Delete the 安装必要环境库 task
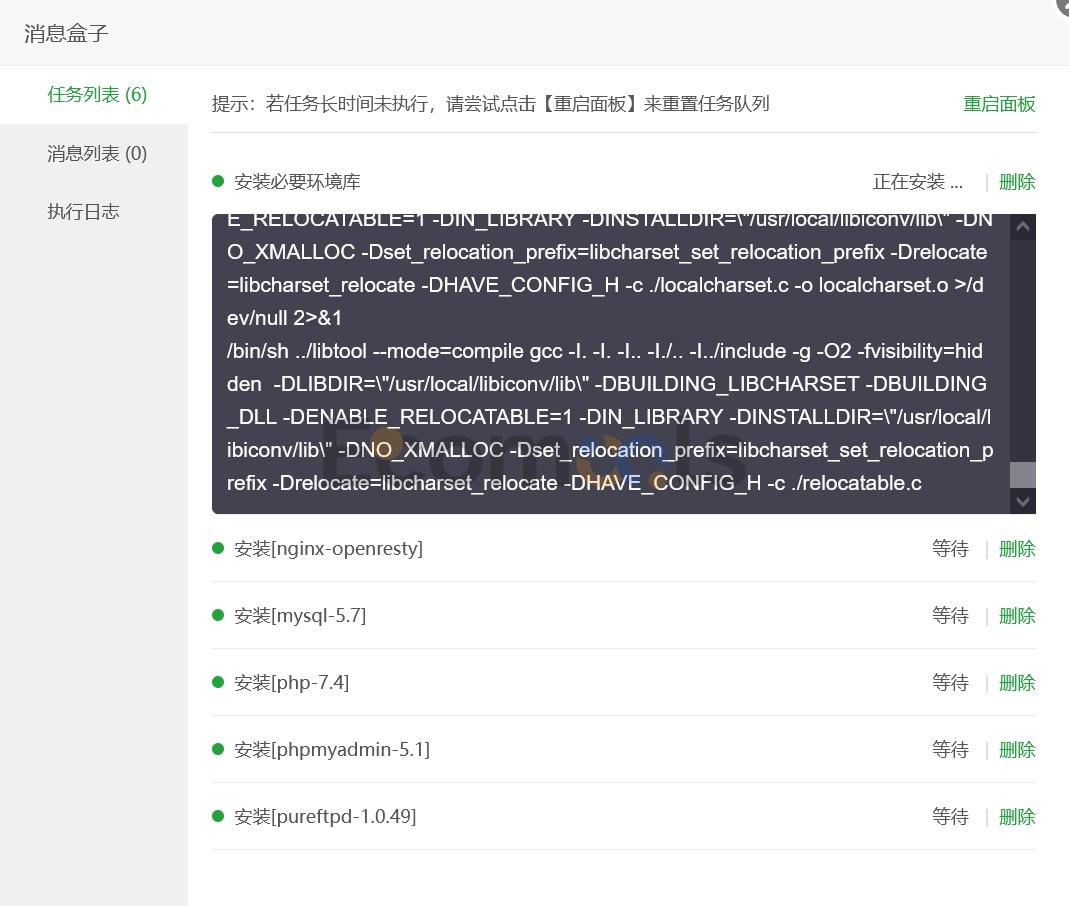 click(1017, 182)
